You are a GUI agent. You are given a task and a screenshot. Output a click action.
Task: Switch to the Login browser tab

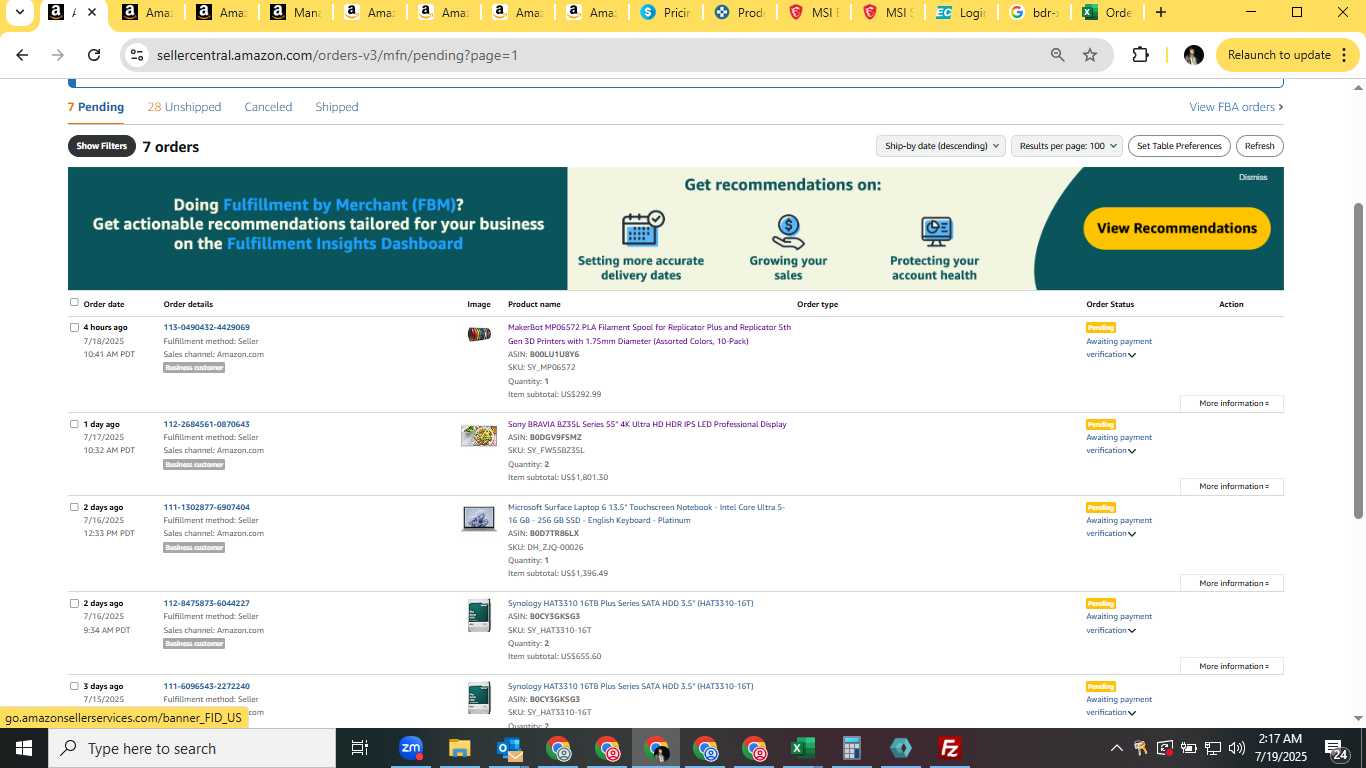[x=960, y=13]
